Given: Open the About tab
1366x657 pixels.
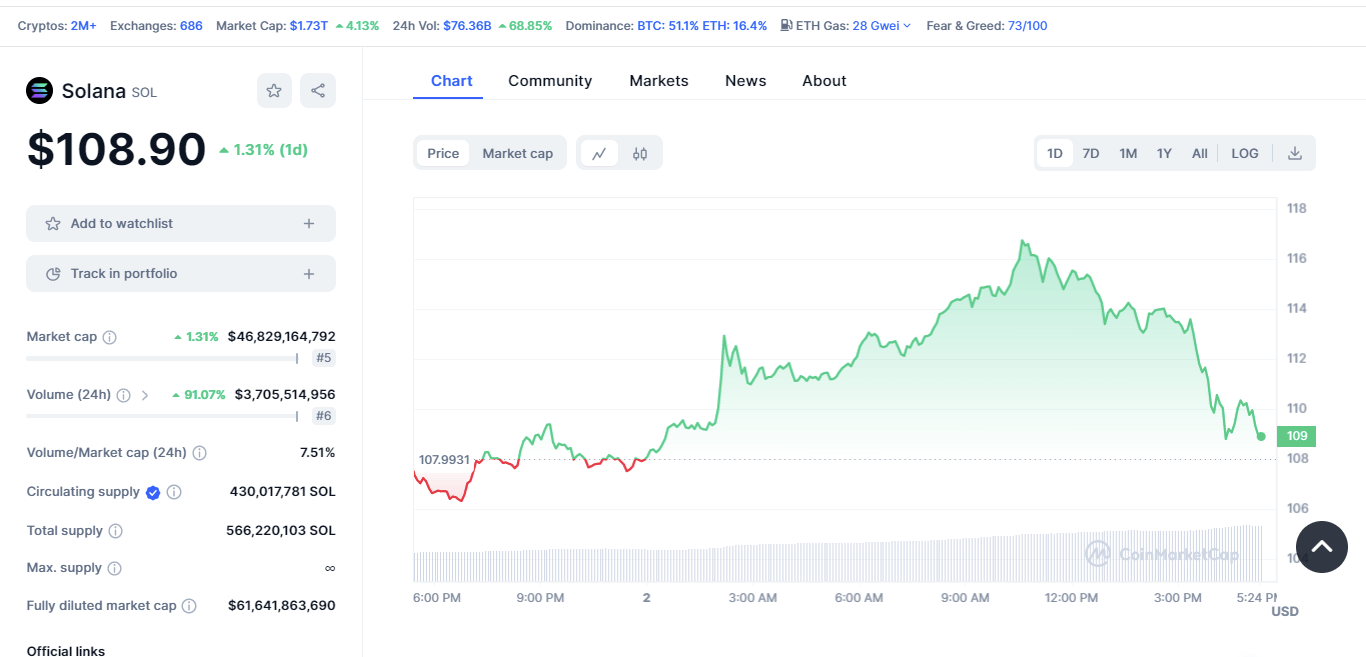Looking at the screenshot, I should click(824, 81).
